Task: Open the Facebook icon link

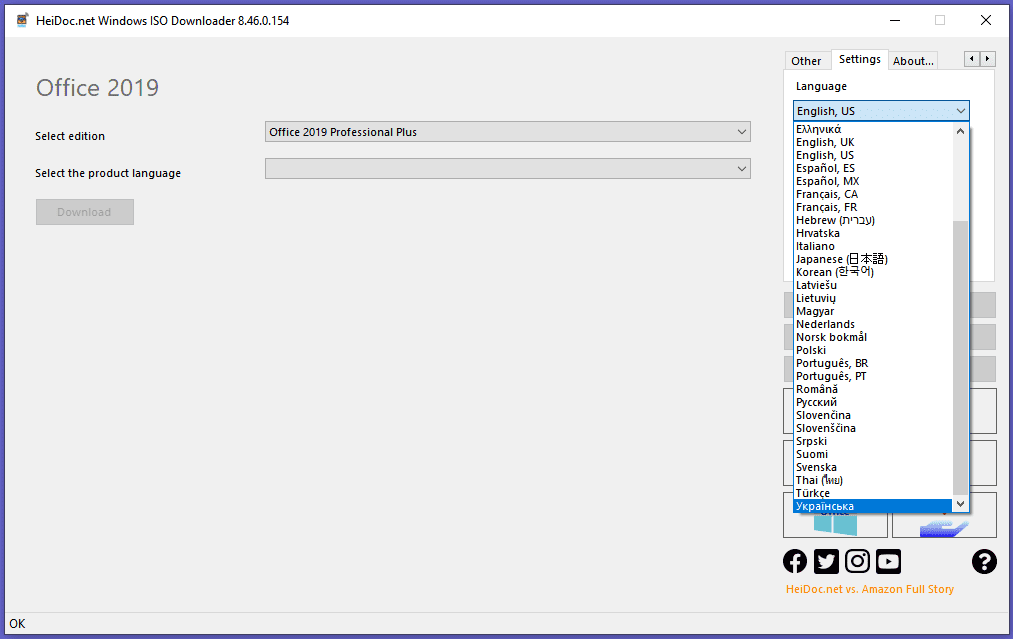Action: point(795,561)
